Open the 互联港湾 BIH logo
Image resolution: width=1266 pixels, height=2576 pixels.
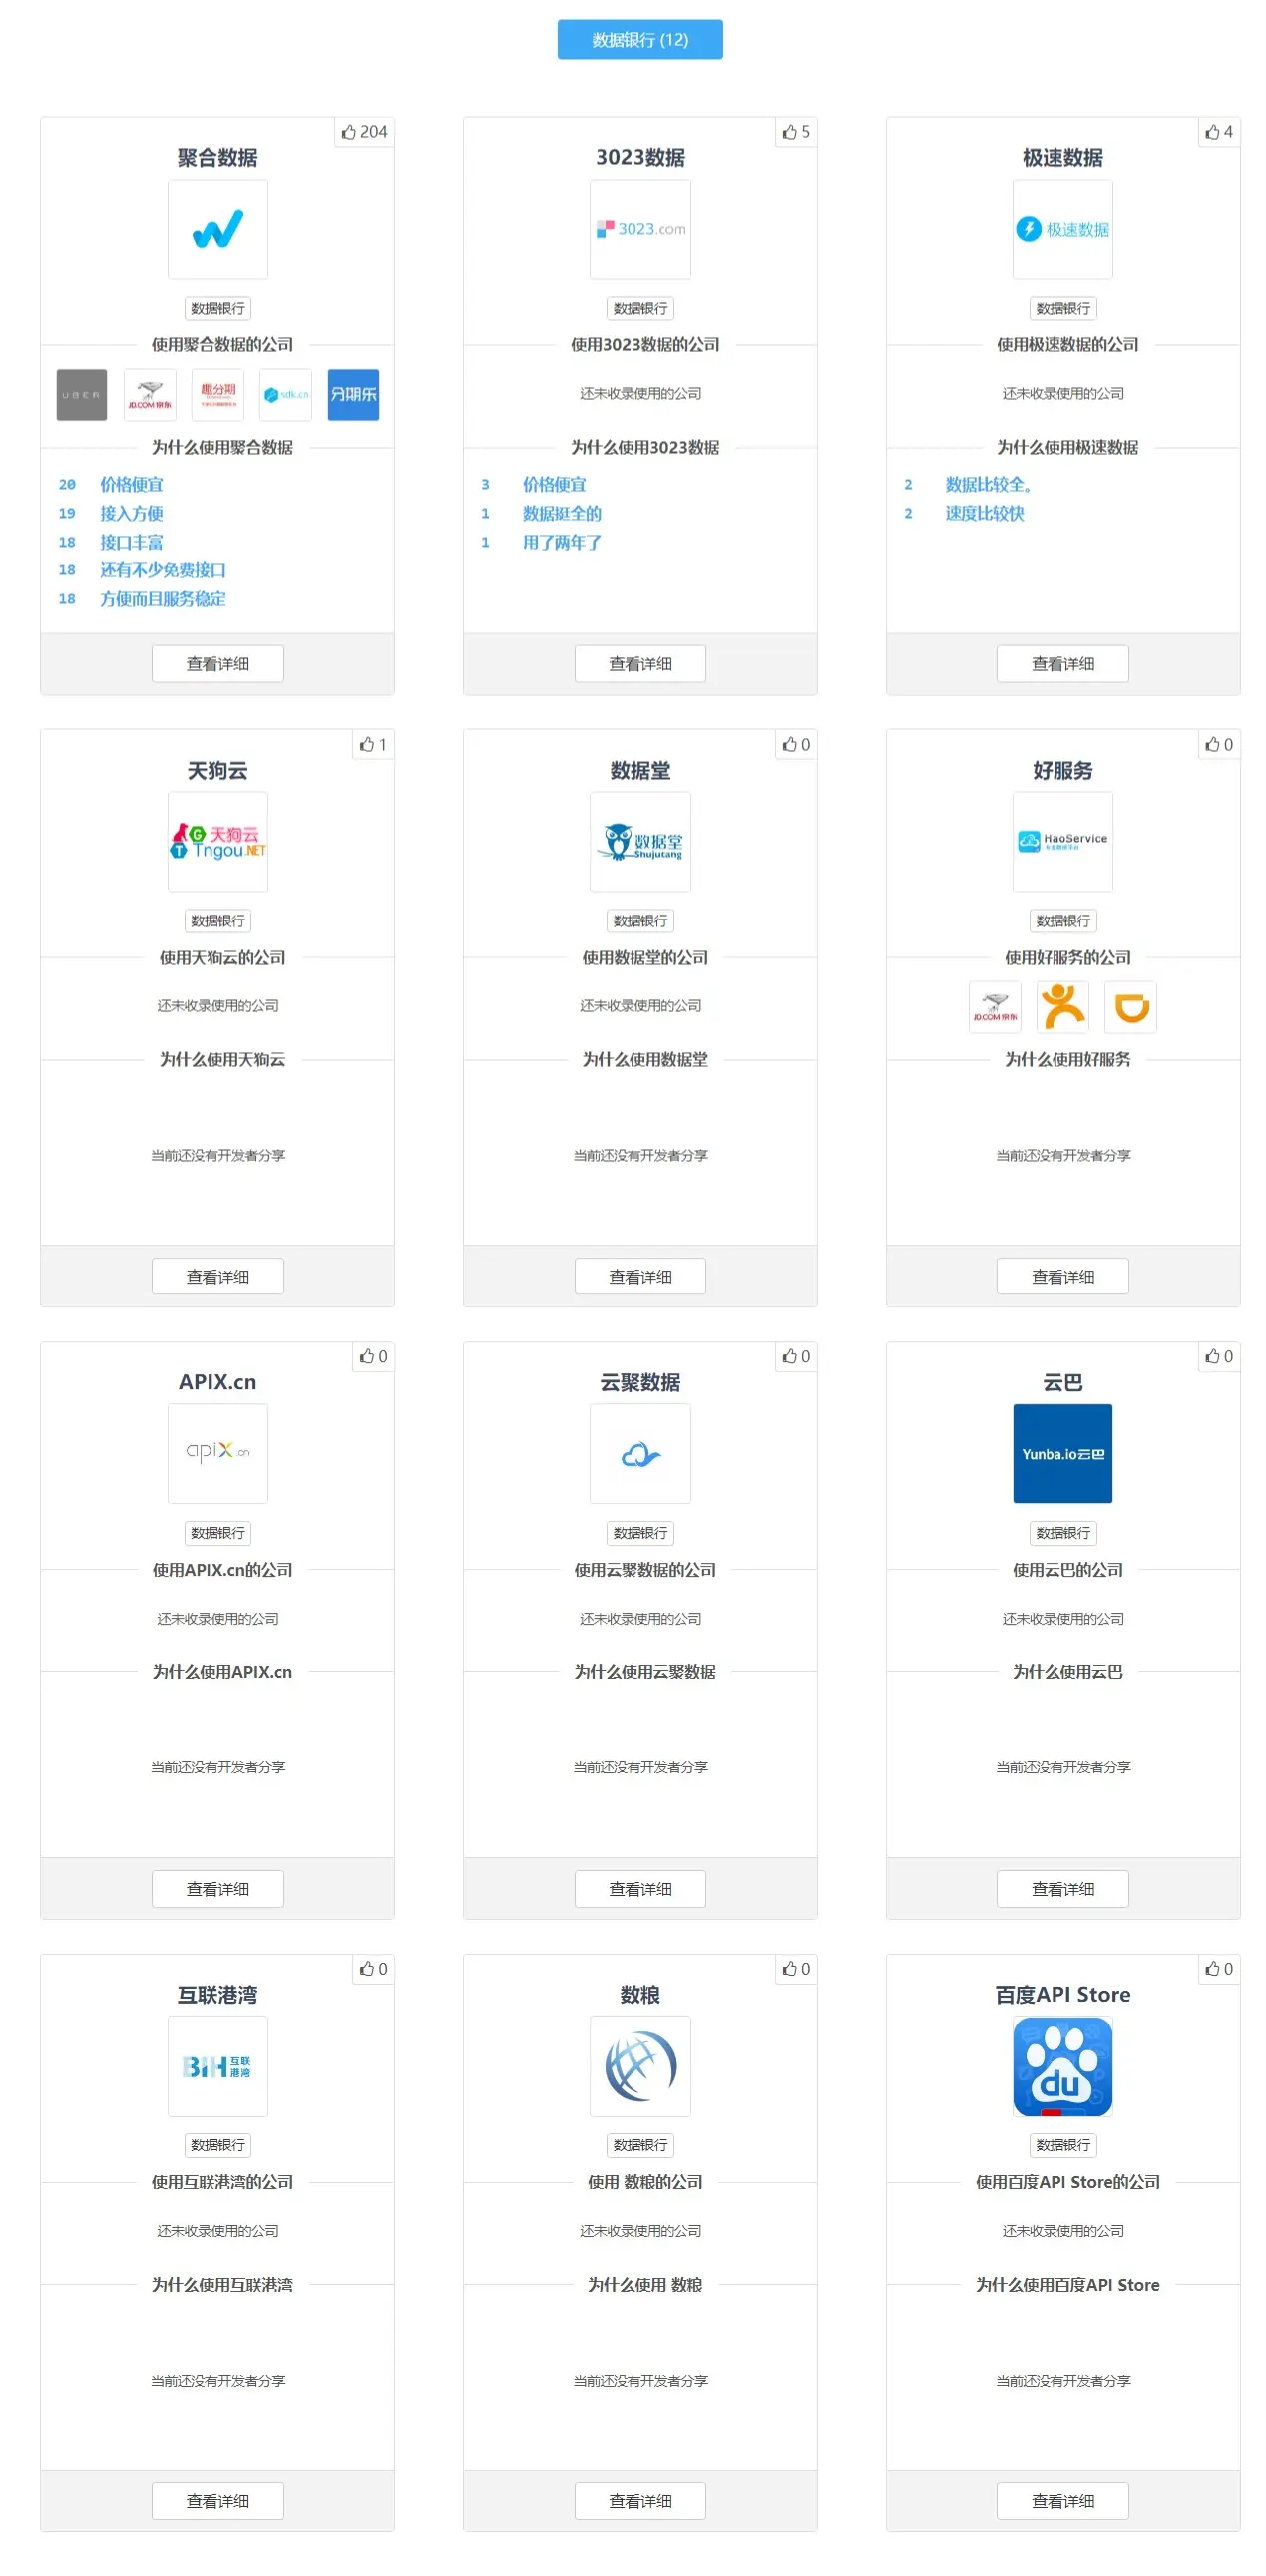217,2065
